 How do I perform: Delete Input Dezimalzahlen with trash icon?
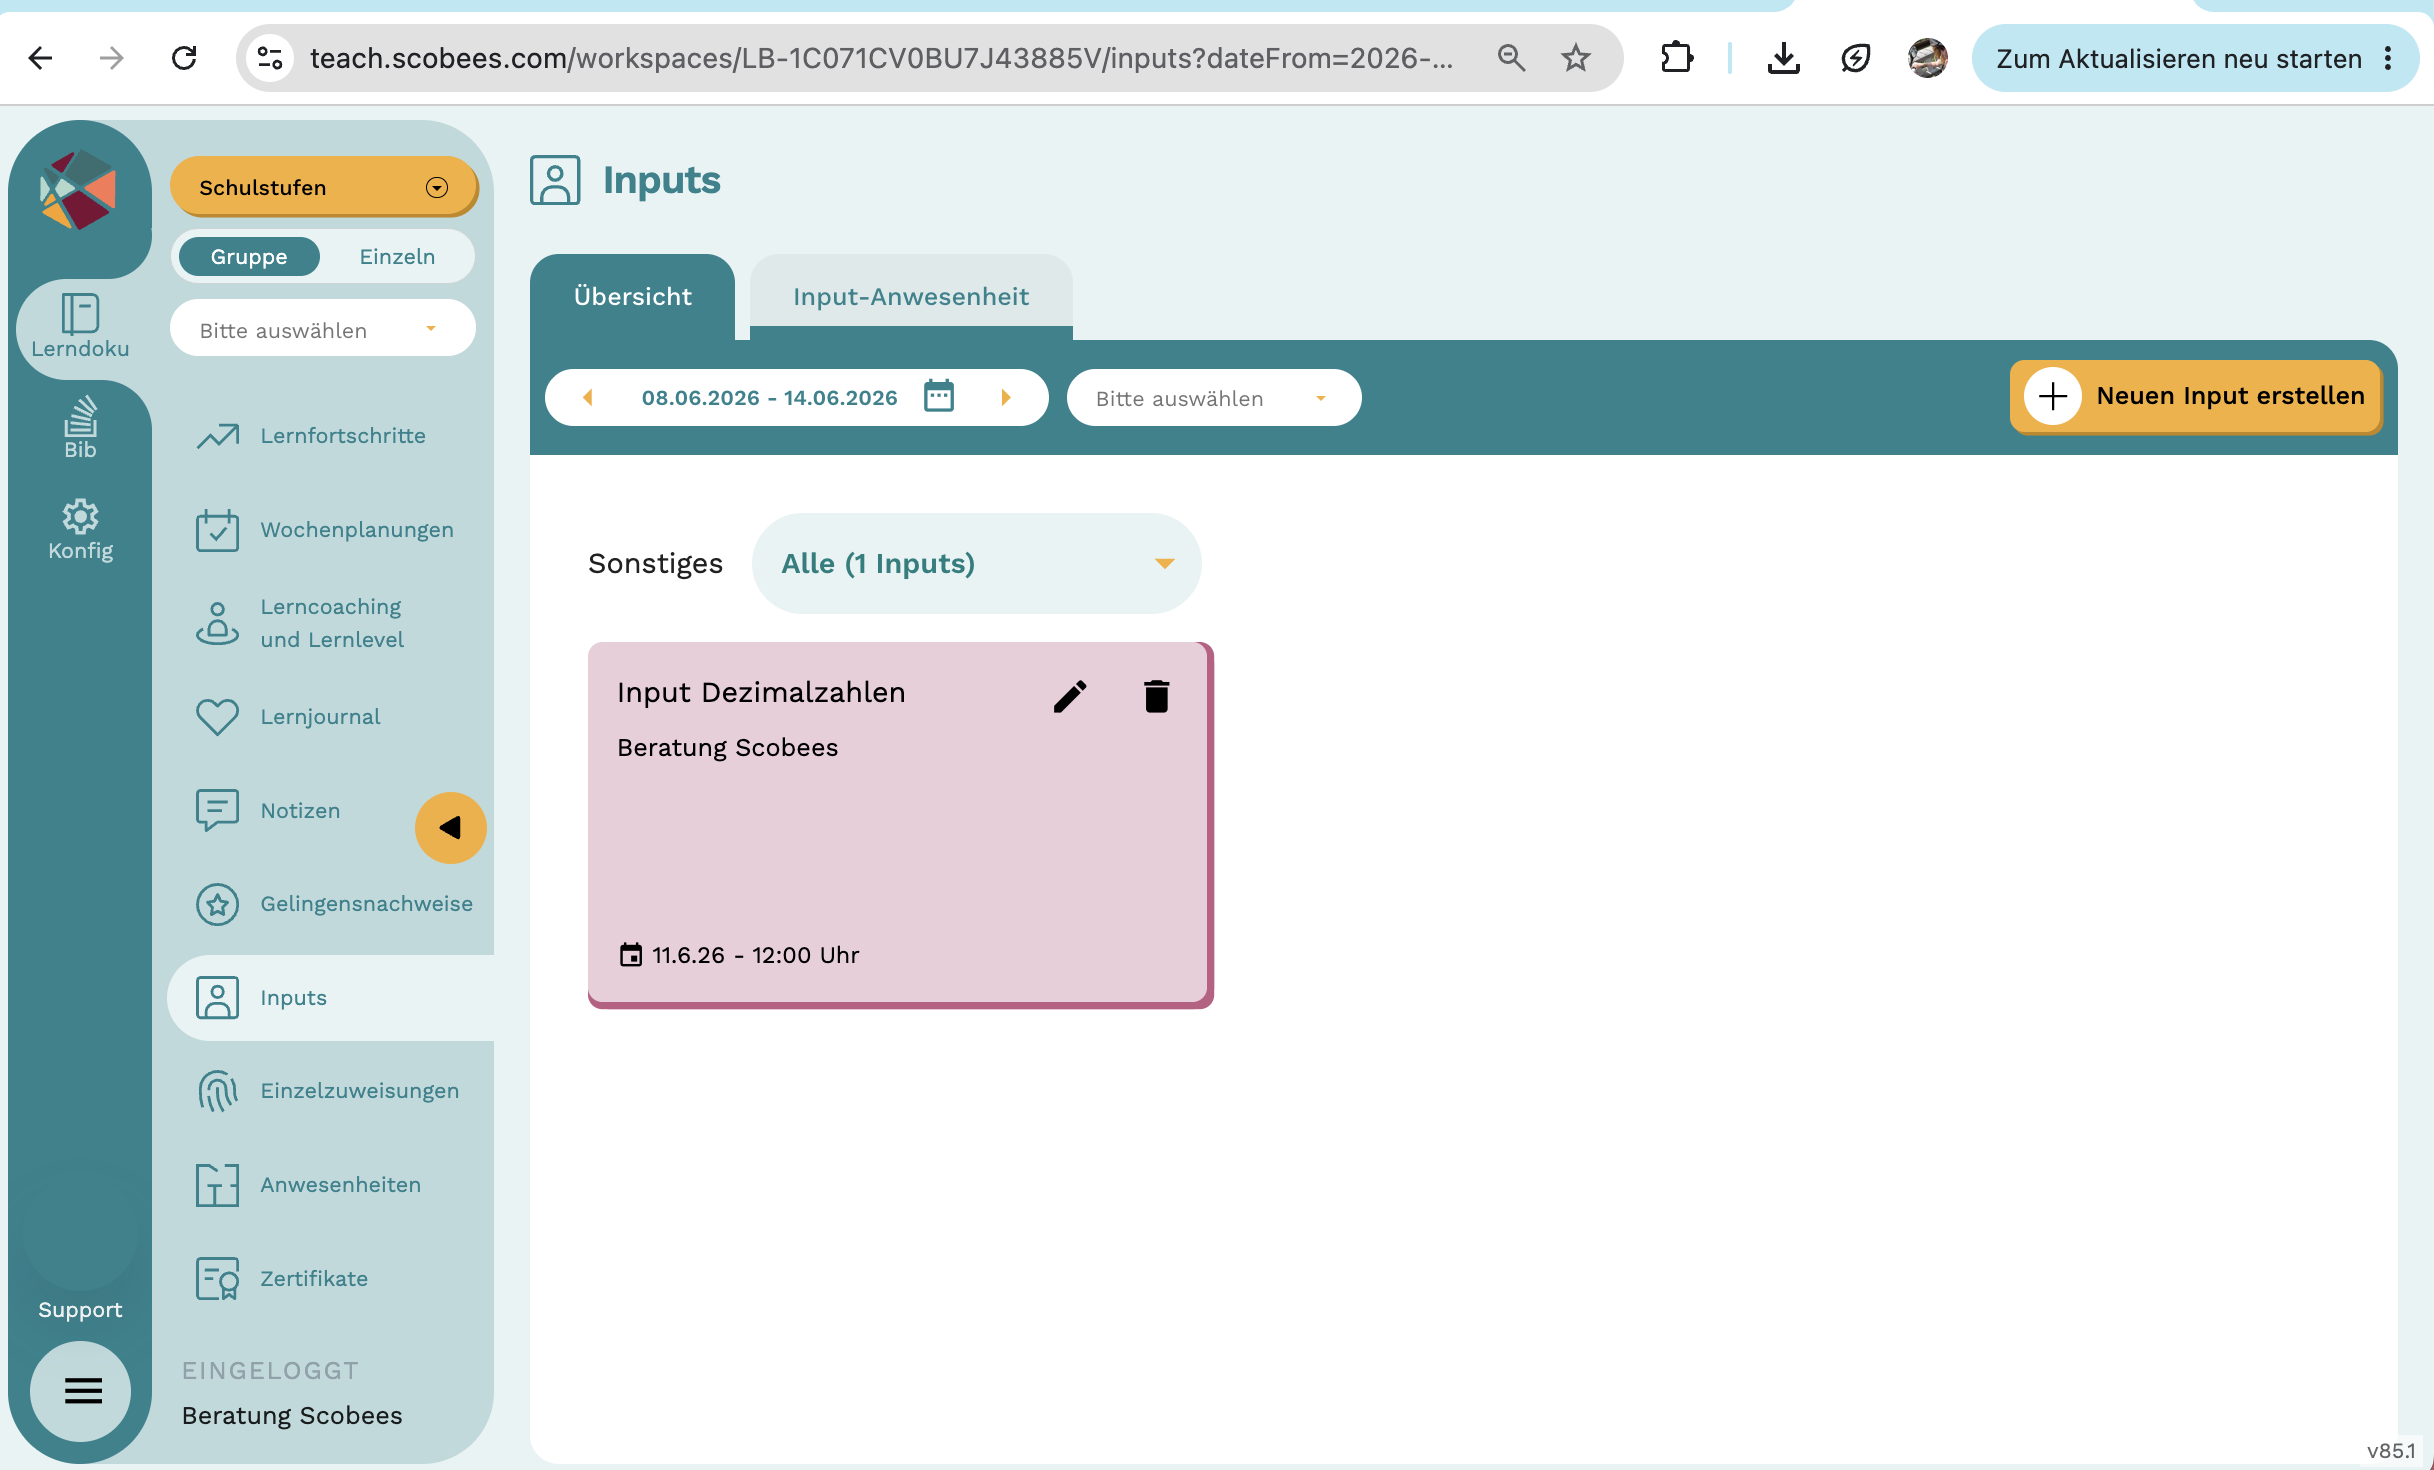[x=1156, y=696]
